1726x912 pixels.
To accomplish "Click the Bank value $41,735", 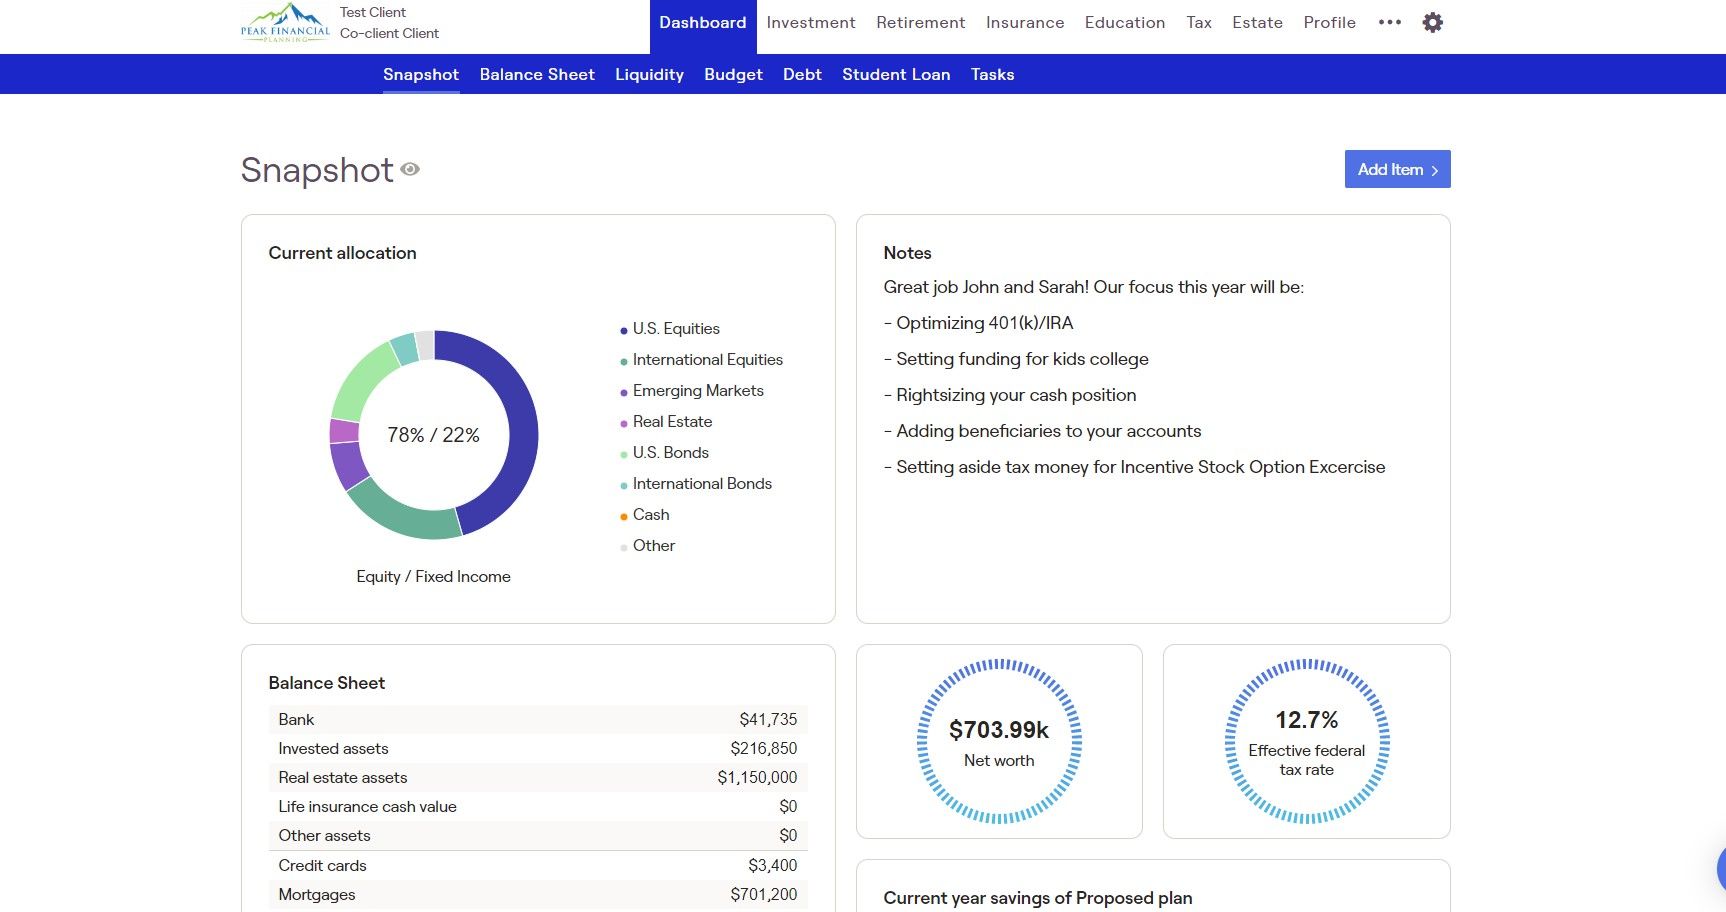I will 768,720.
